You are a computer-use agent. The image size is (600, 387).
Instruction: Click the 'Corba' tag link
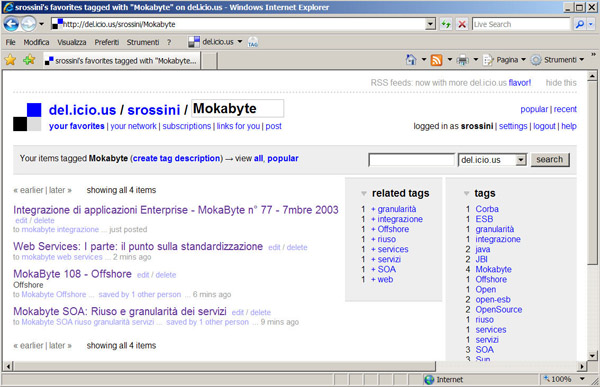click(487, 209)
